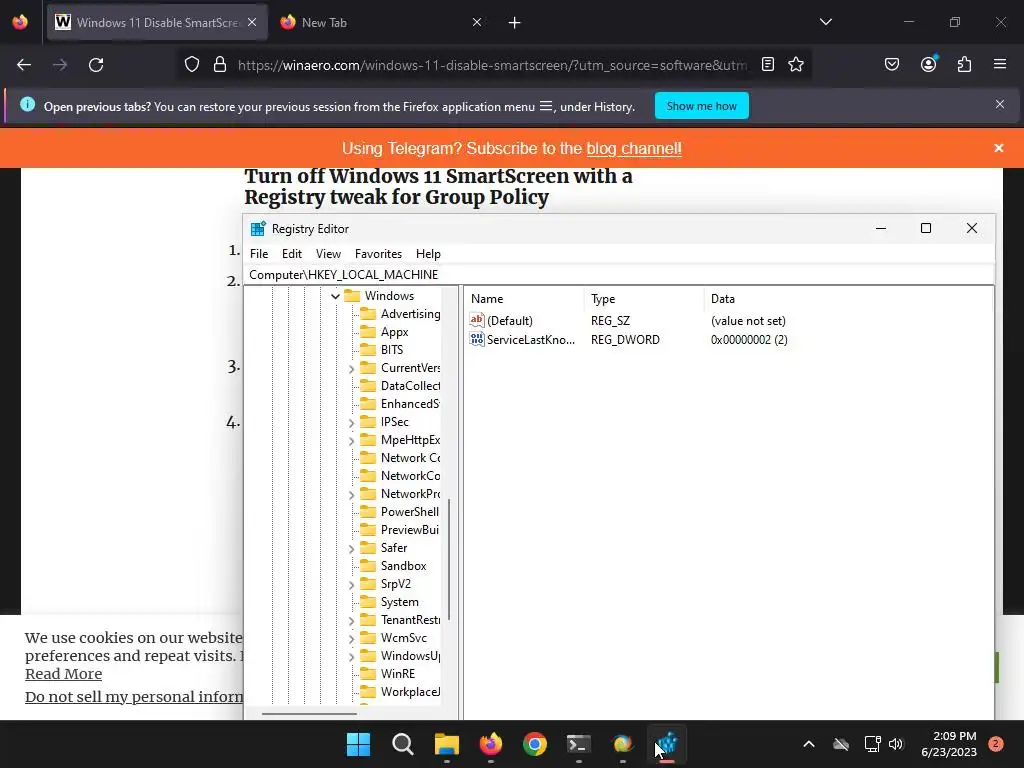Reload the current page

96,65
